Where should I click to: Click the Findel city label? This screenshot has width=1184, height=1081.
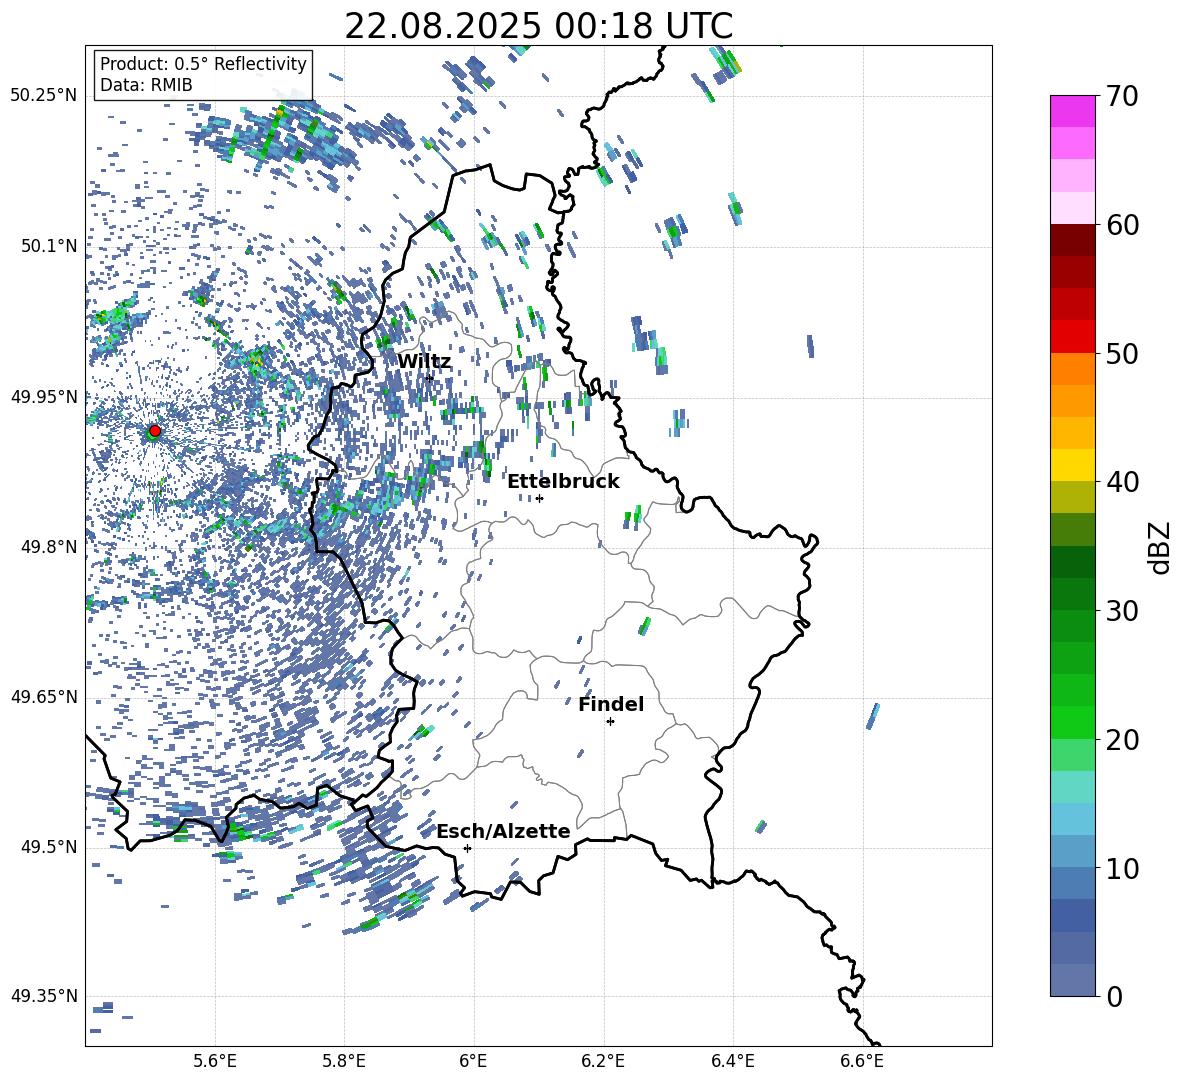tap(611, 704)
